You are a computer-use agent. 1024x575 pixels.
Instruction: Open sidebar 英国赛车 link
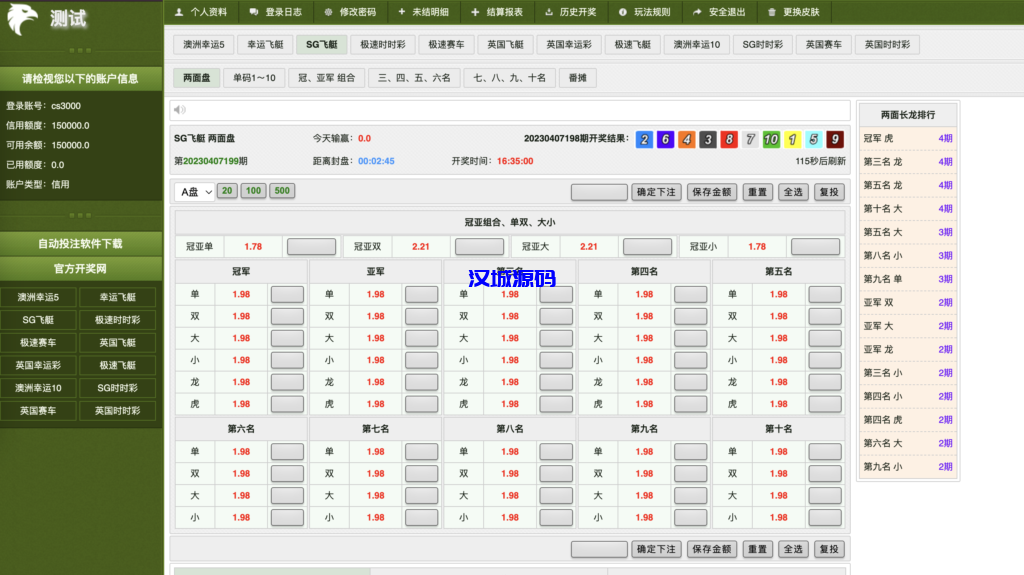tap(39, 411)
